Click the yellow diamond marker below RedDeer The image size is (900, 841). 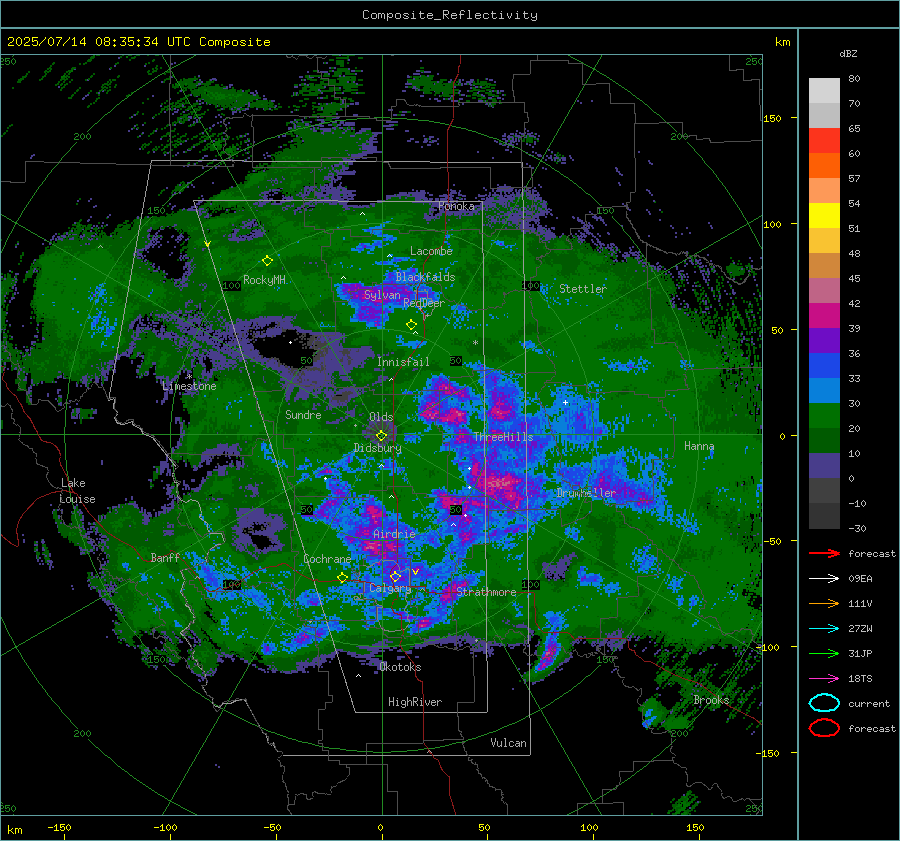[411, 325]
